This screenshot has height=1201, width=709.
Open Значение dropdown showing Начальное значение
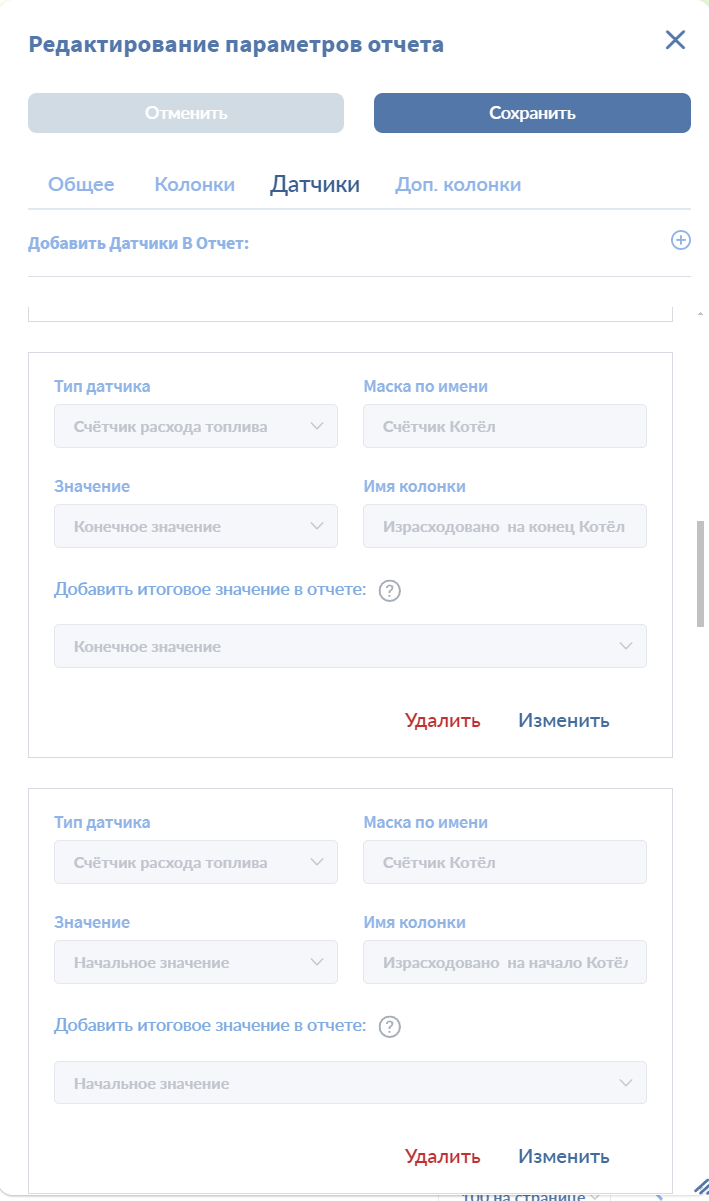click(196, 962)
